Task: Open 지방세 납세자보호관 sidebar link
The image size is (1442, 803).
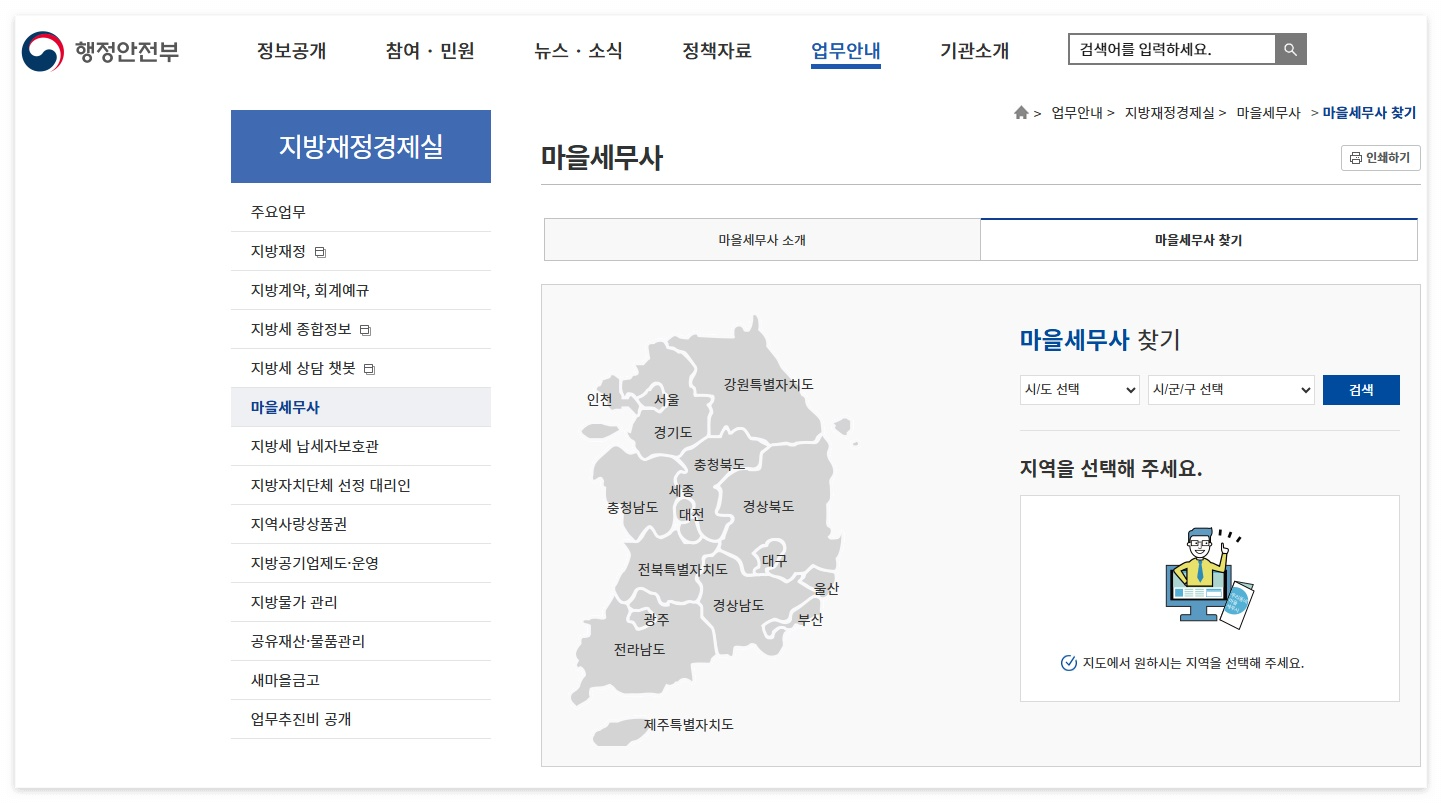Action: [x=361, y=446]
